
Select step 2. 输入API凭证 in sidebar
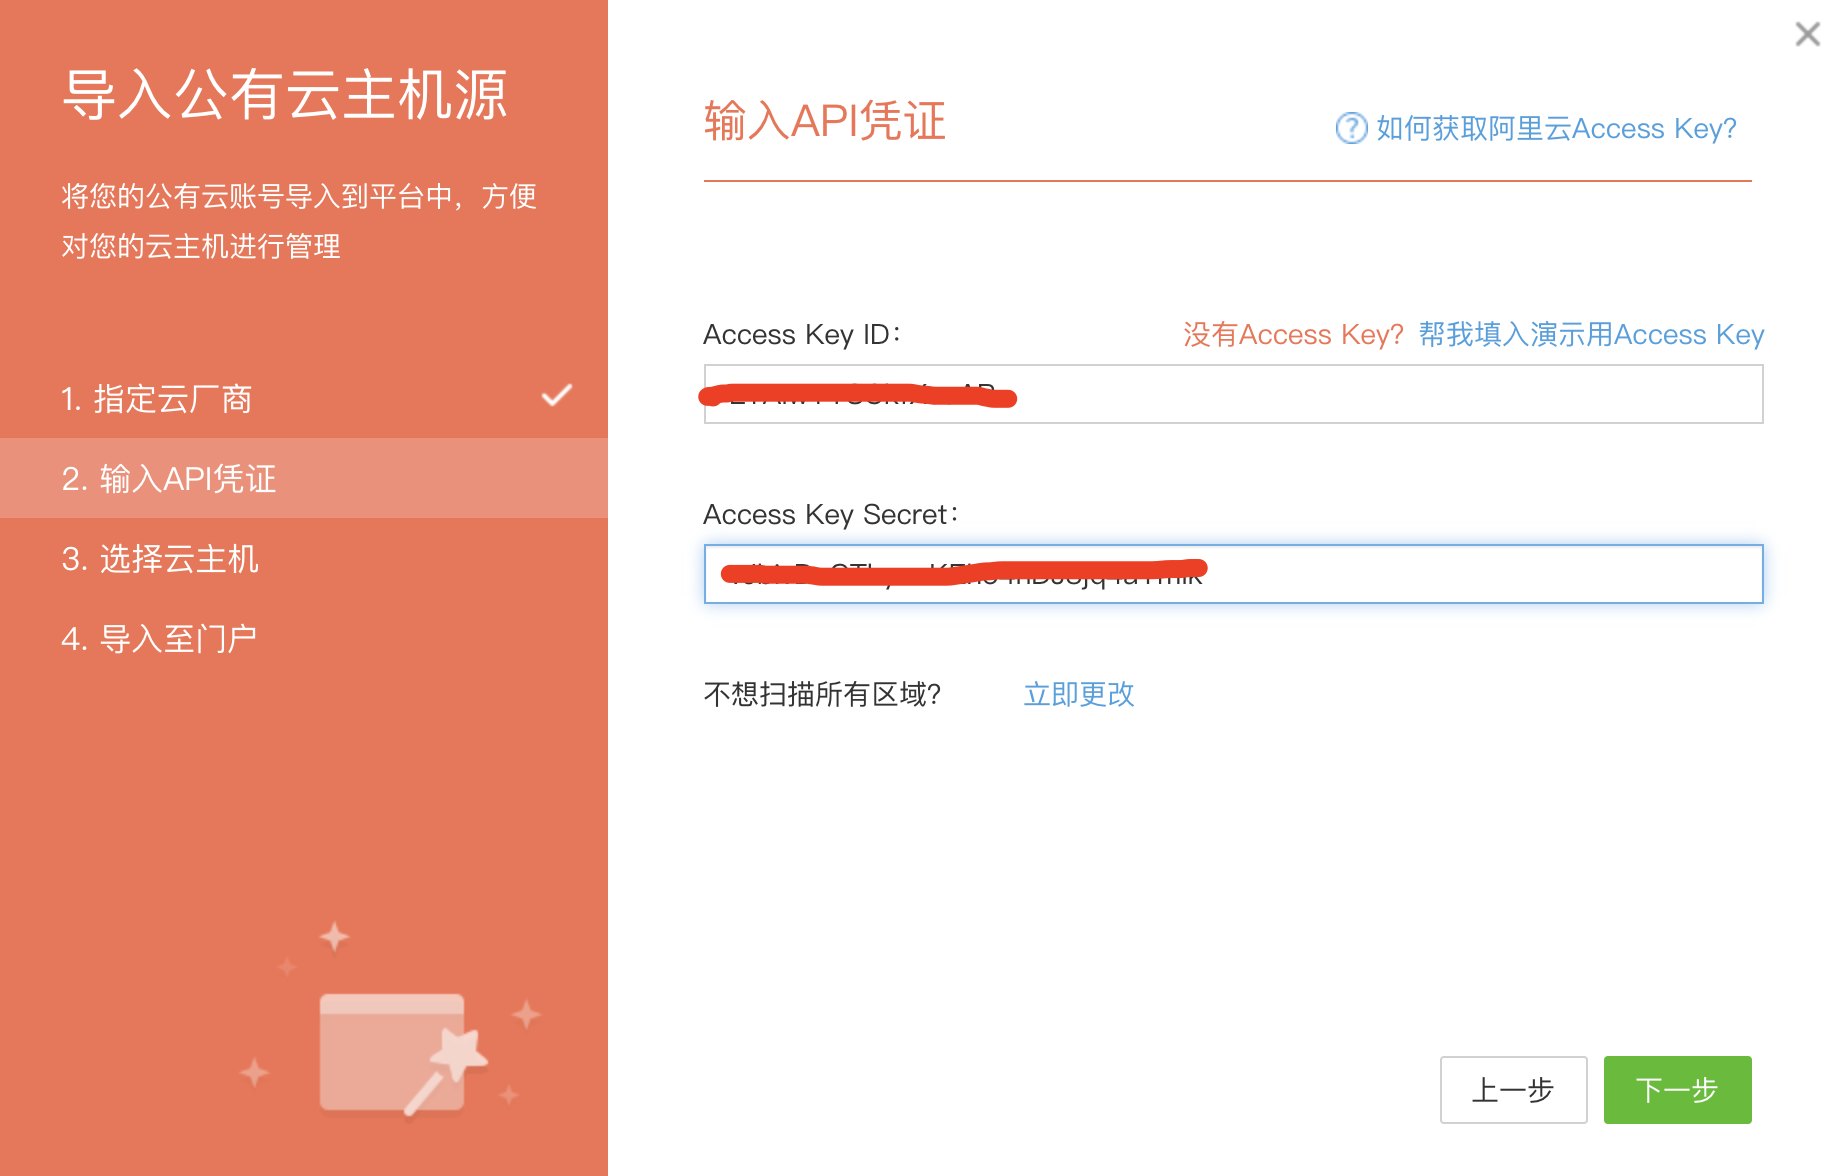pos(169,479)
